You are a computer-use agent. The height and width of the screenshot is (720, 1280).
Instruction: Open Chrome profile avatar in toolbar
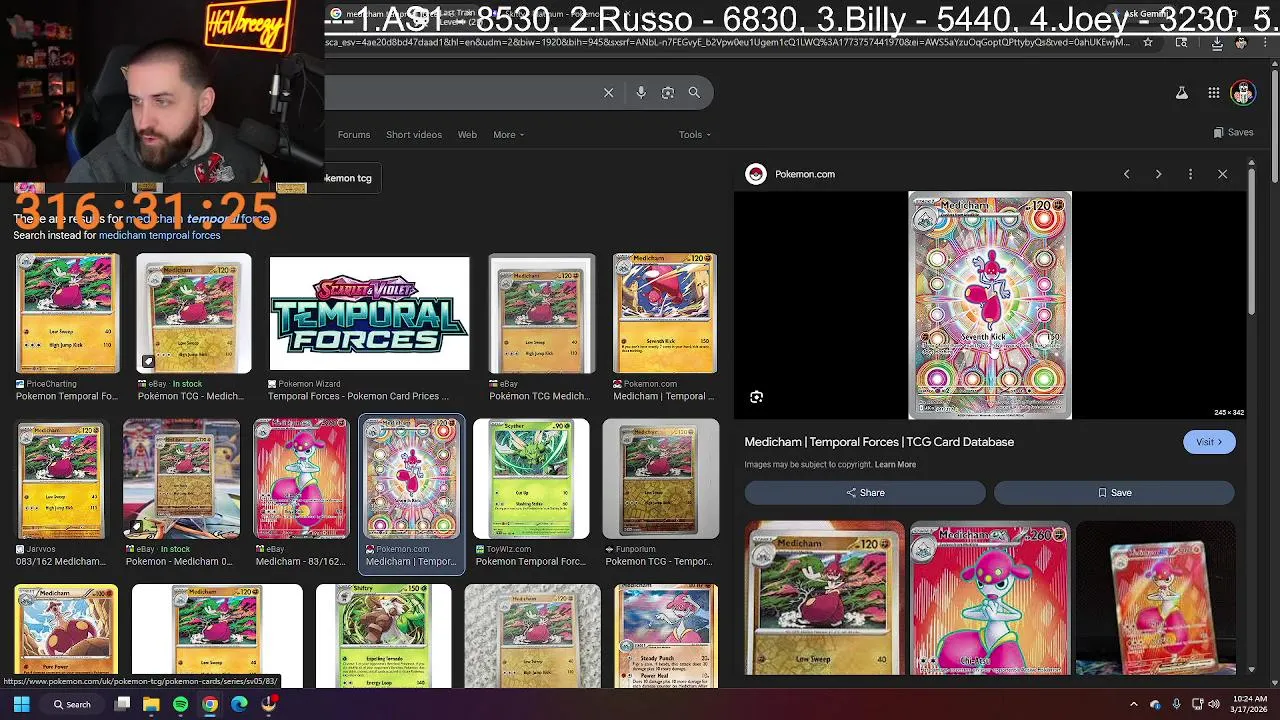click(1241, 43)
